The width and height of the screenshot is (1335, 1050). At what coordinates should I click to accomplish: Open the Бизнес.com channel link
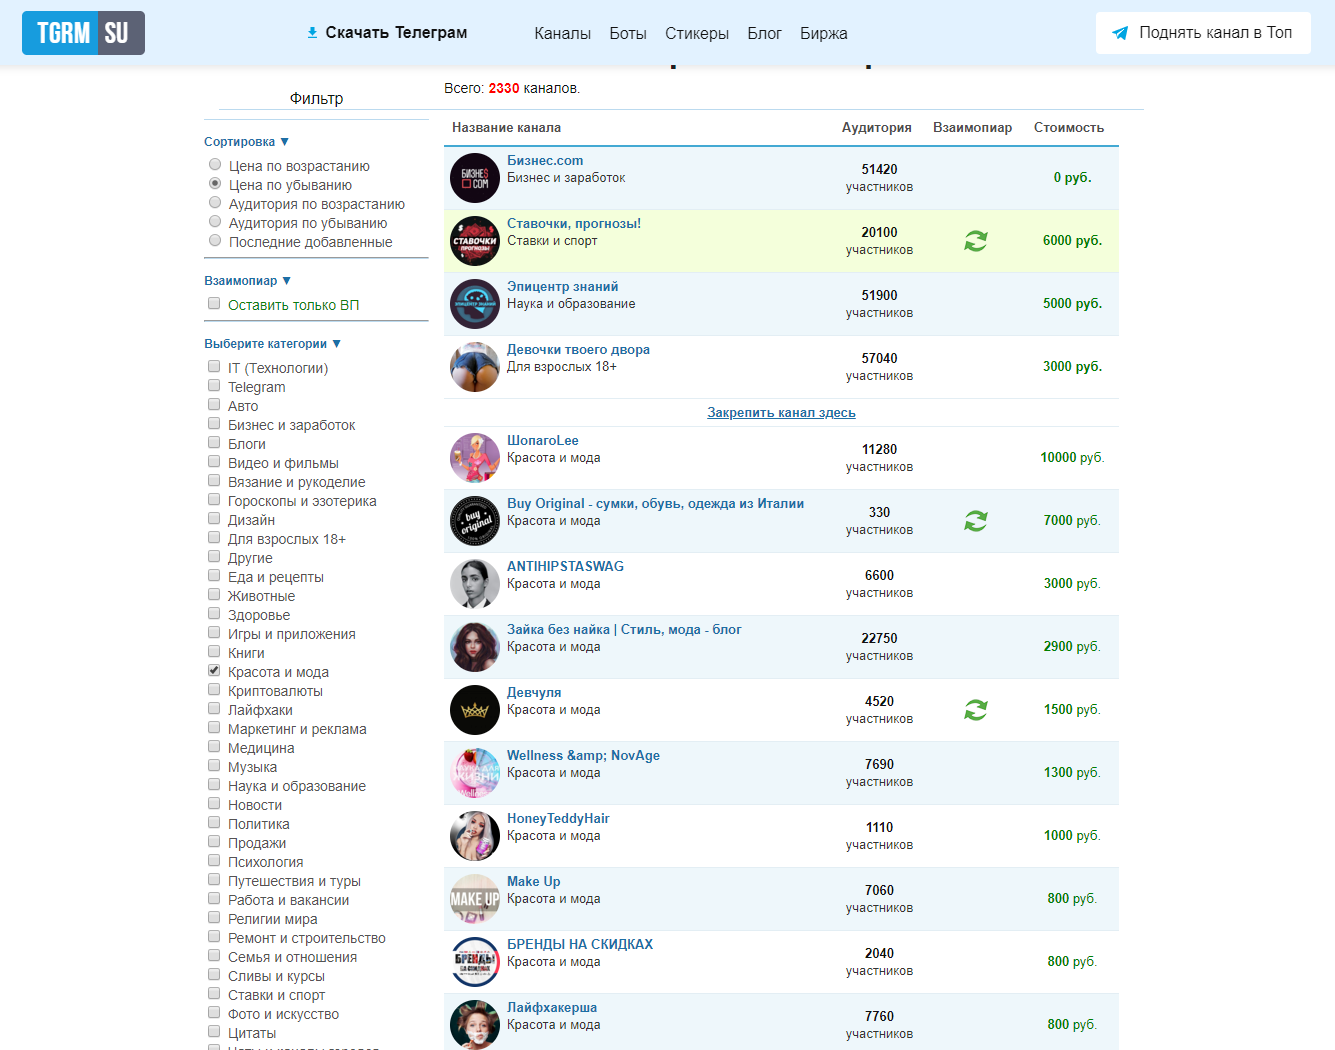[545, 161]
